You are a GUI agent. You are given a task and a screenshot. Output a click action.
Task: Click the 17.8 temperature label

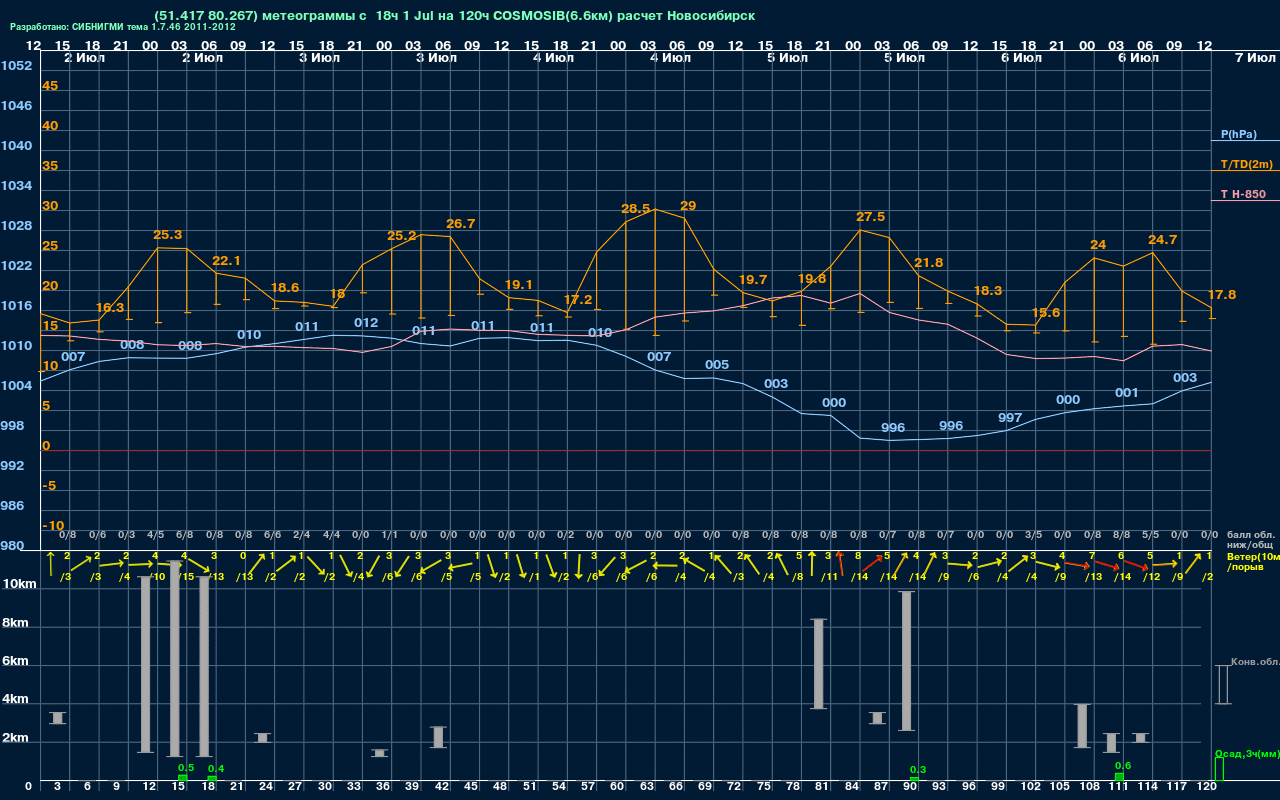tap(1222, 295)
